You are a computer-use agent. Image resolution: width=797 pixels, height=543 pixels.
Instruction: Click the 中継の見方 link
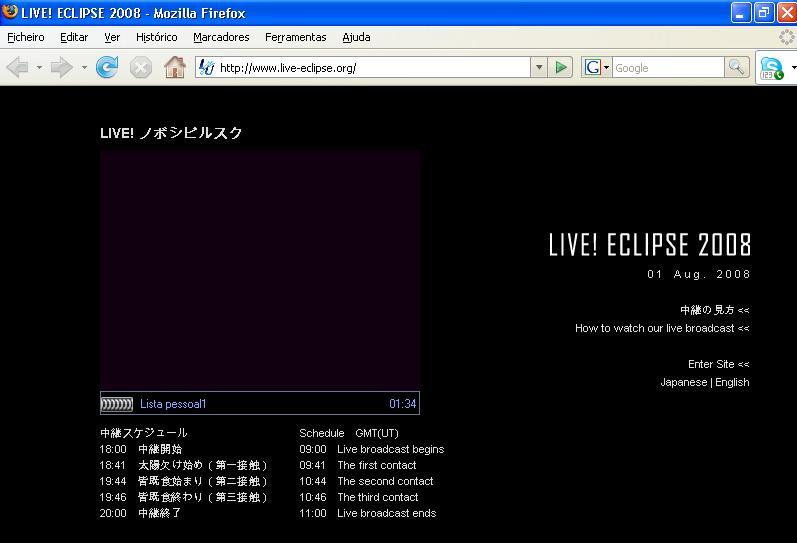pos(715,310)
